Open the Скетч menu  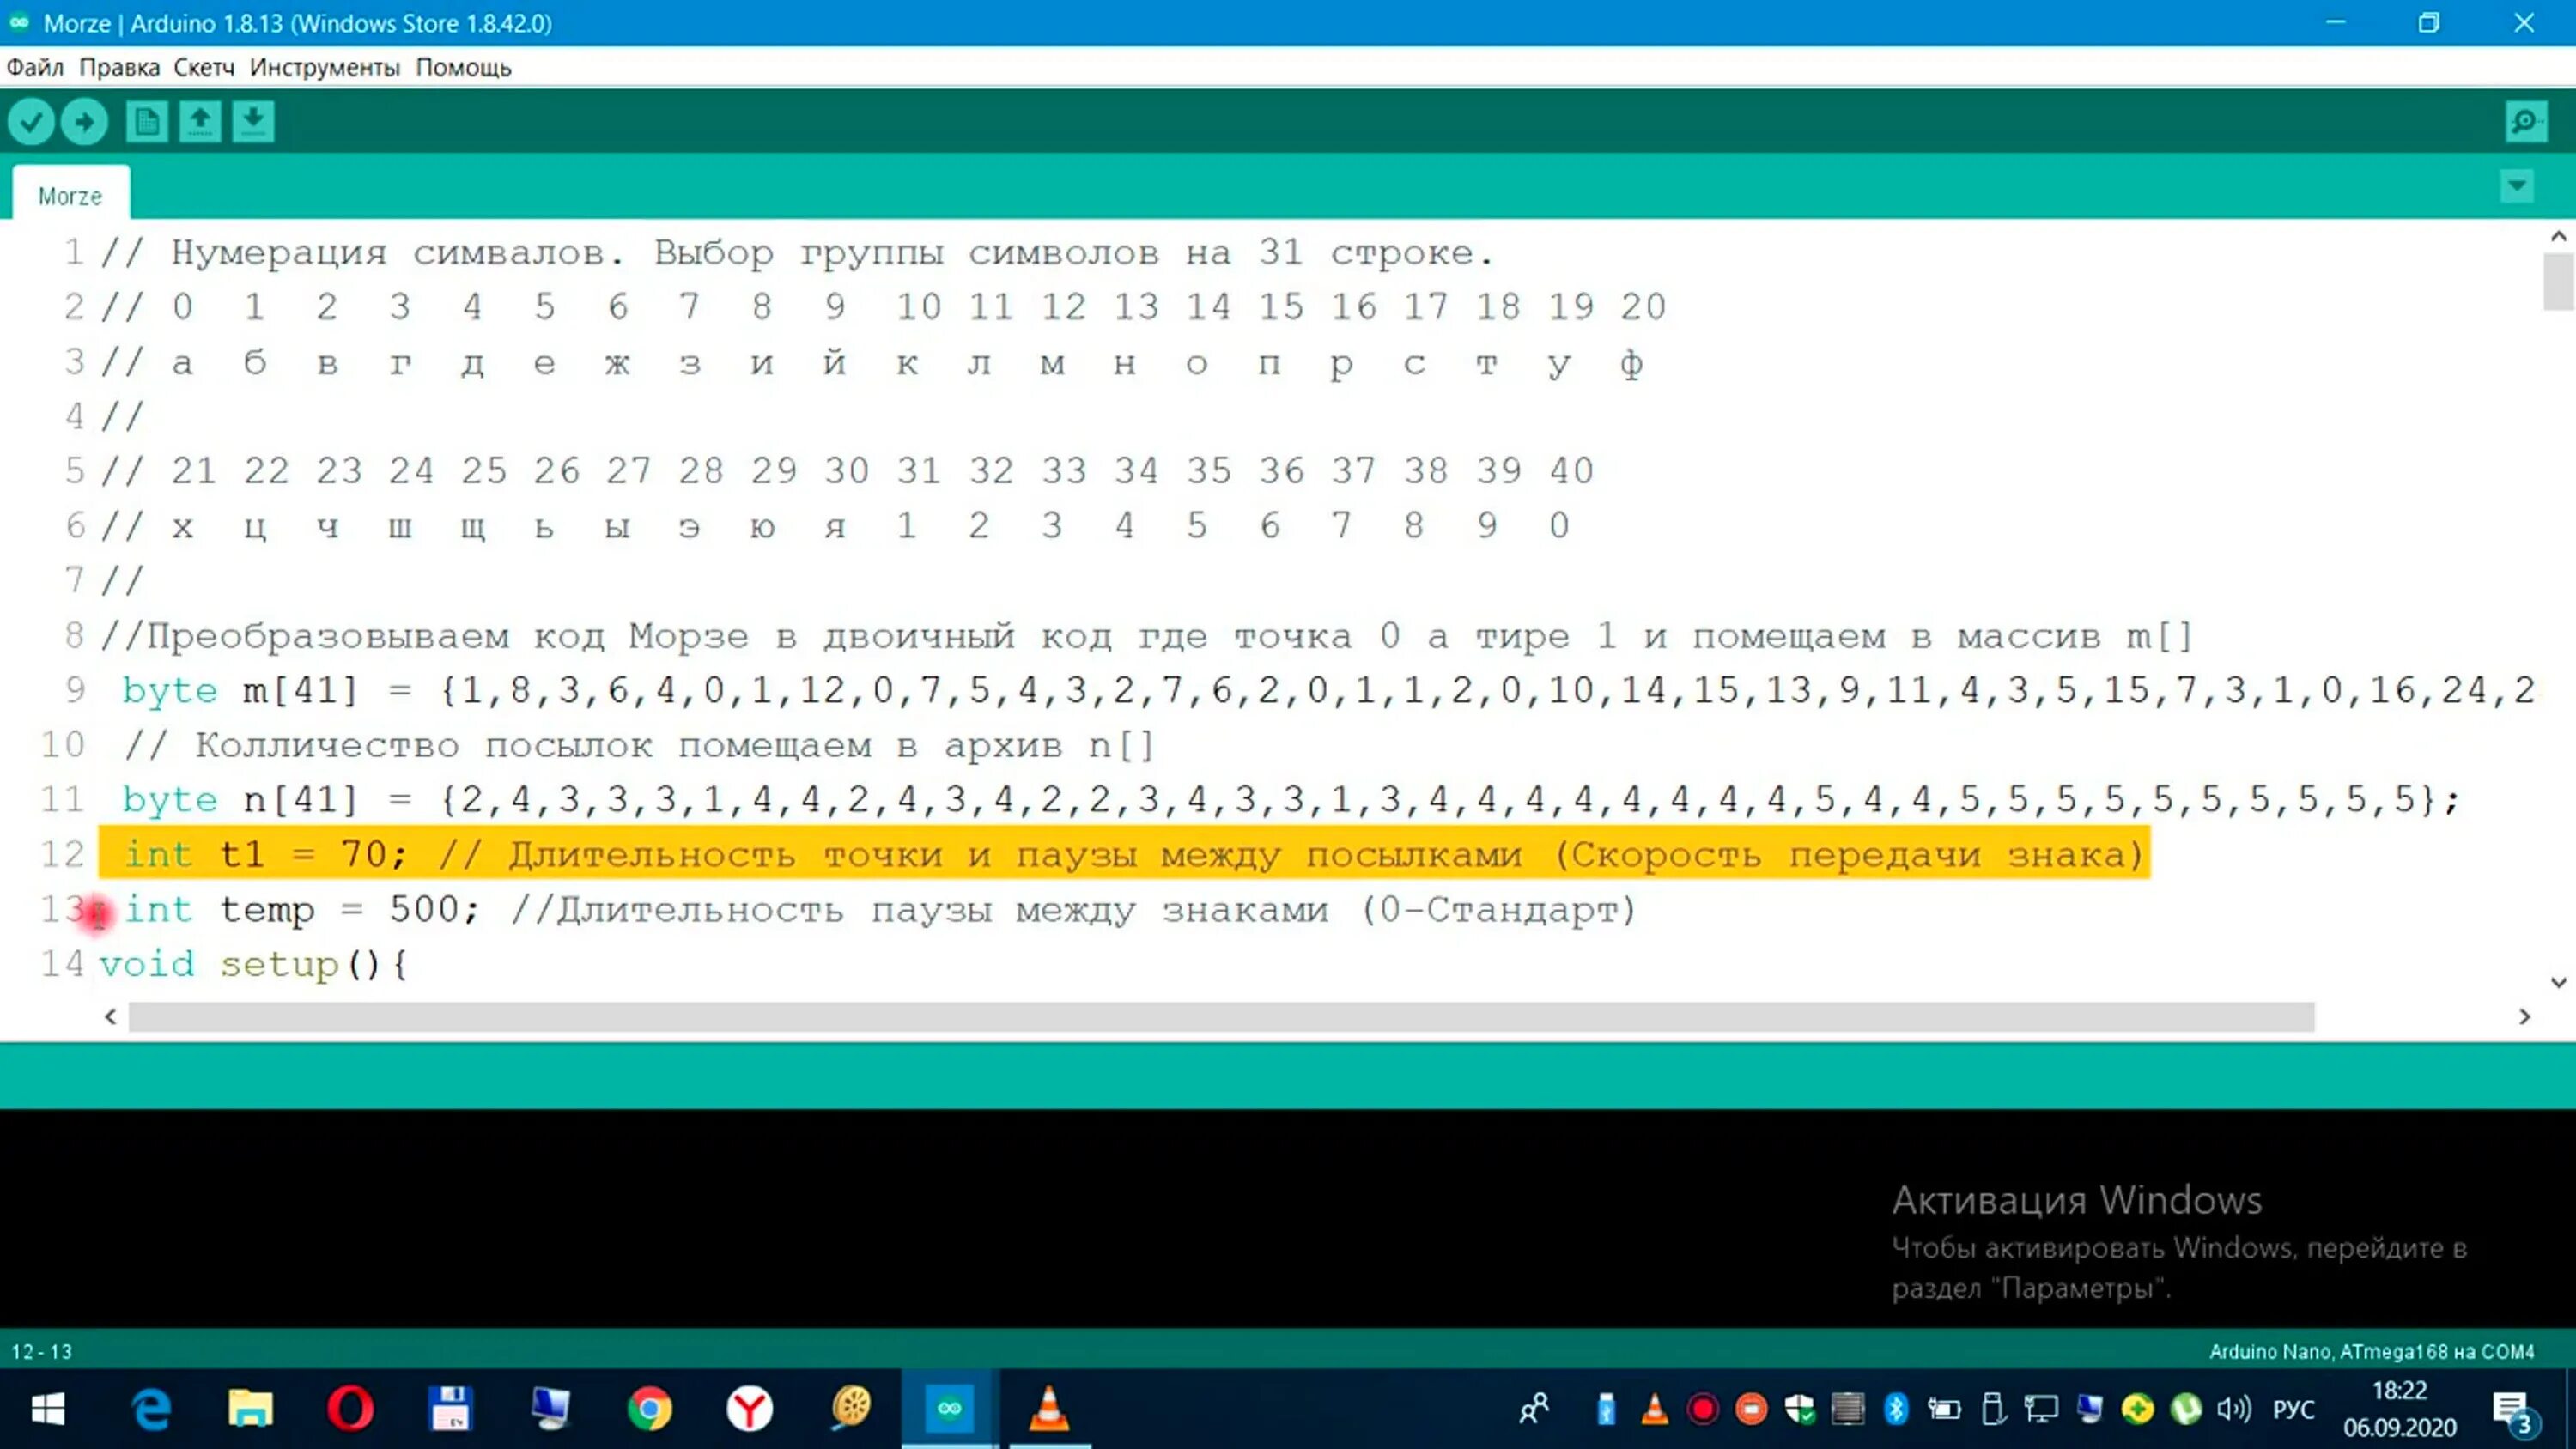tap(204, 65)
